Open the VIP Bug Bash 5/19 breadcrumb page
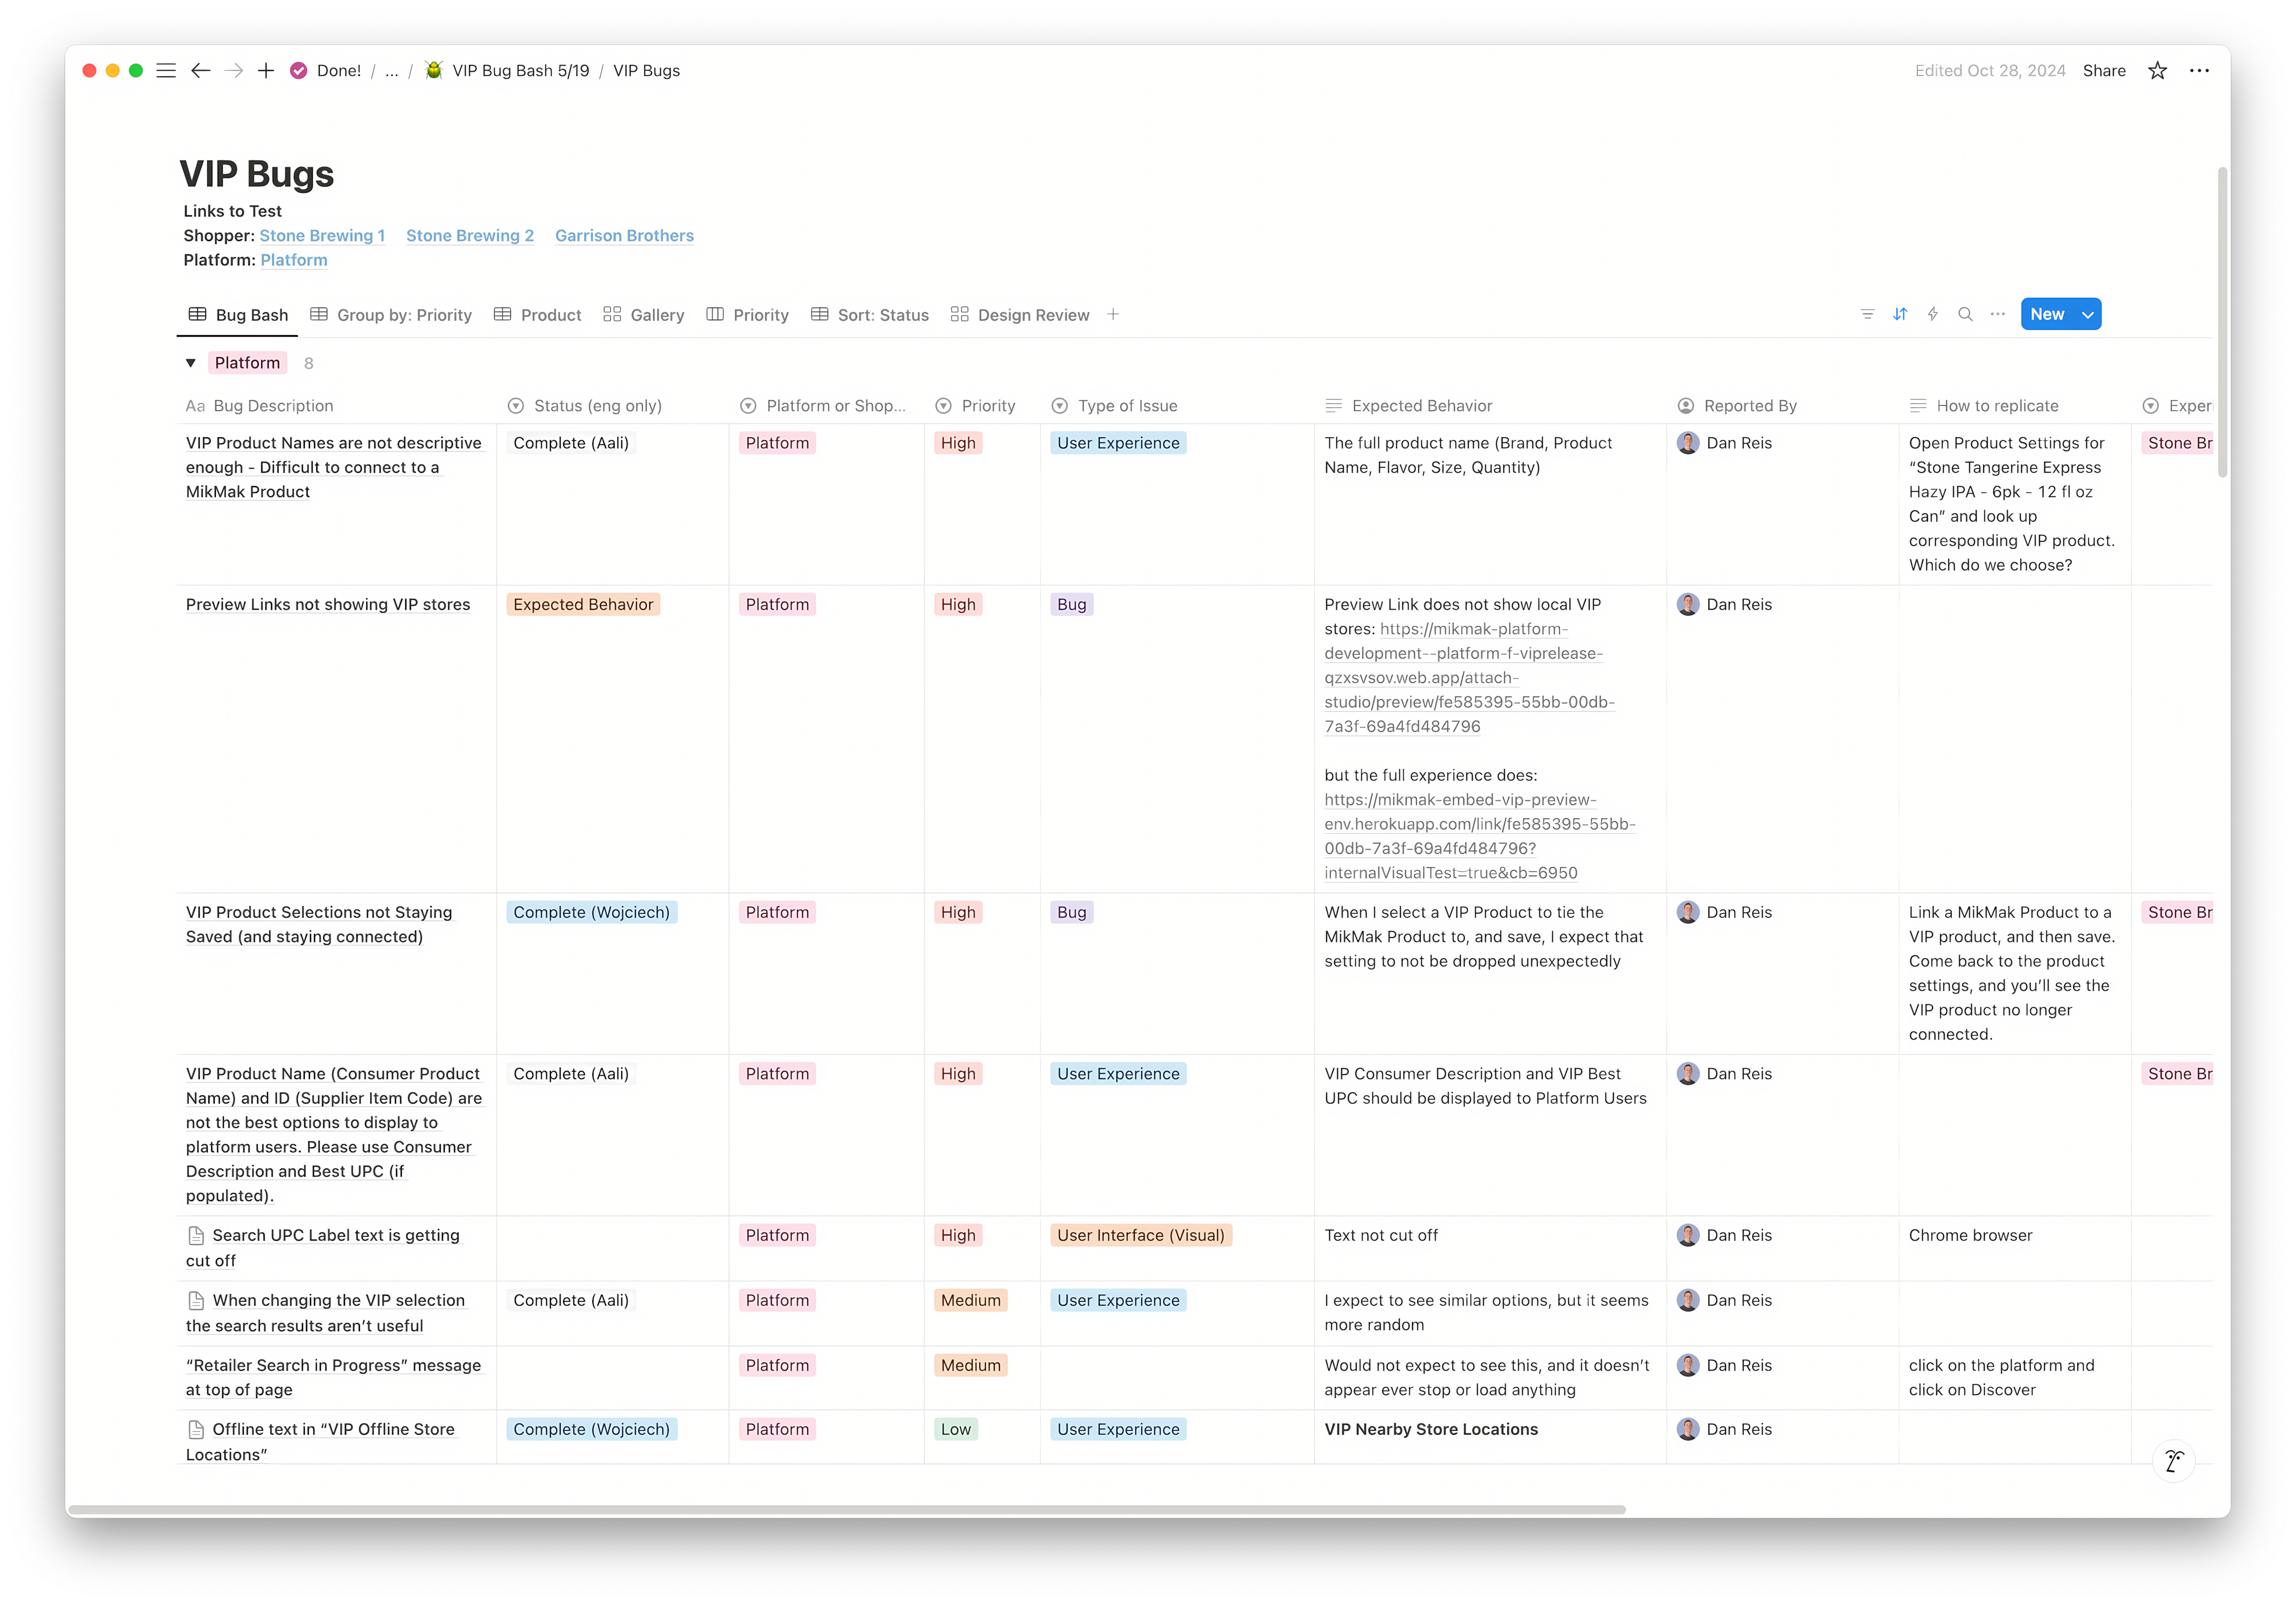The image size is (2296, 1604). pyautogui.click(x=520, y=70)
